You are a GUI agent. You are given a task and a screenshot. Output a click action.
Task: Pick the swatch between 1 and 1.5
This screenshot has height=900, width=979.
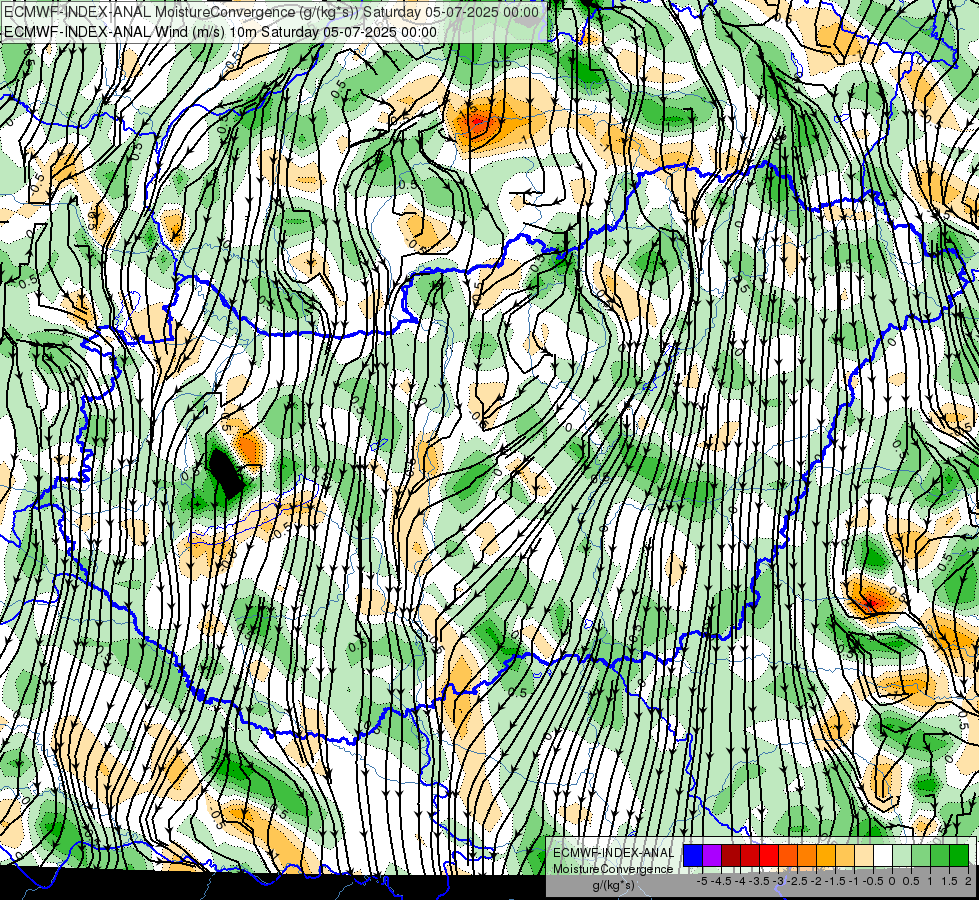pos(940,855)
